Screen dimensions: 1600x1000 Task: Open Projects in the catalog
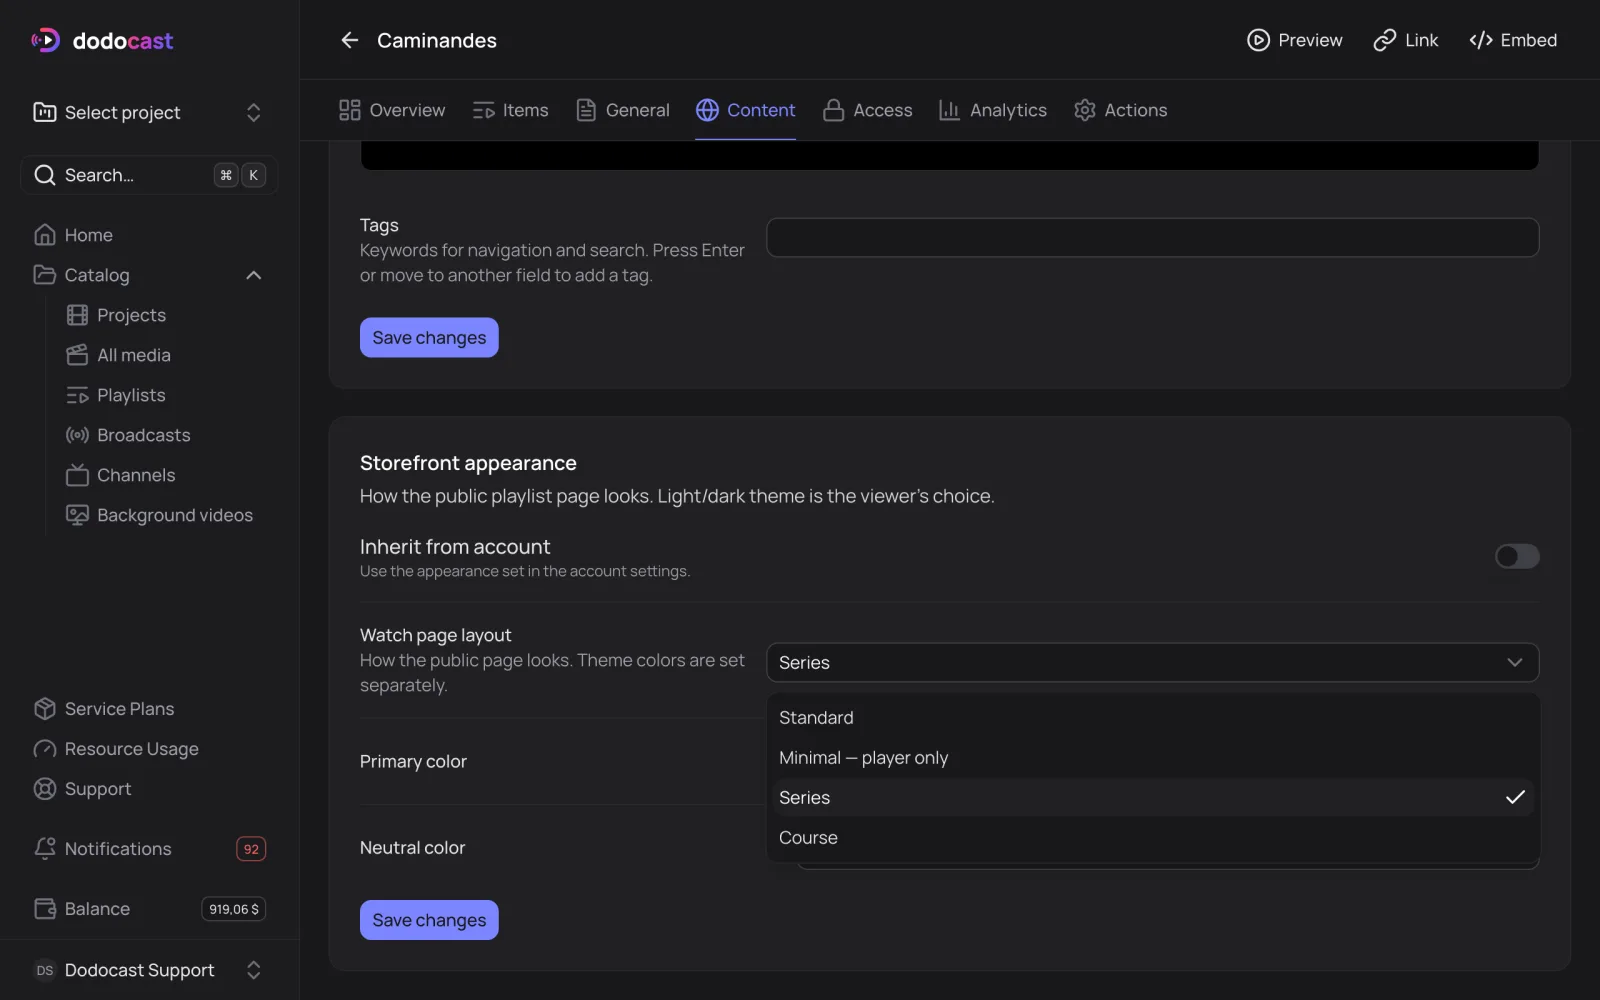131,315
